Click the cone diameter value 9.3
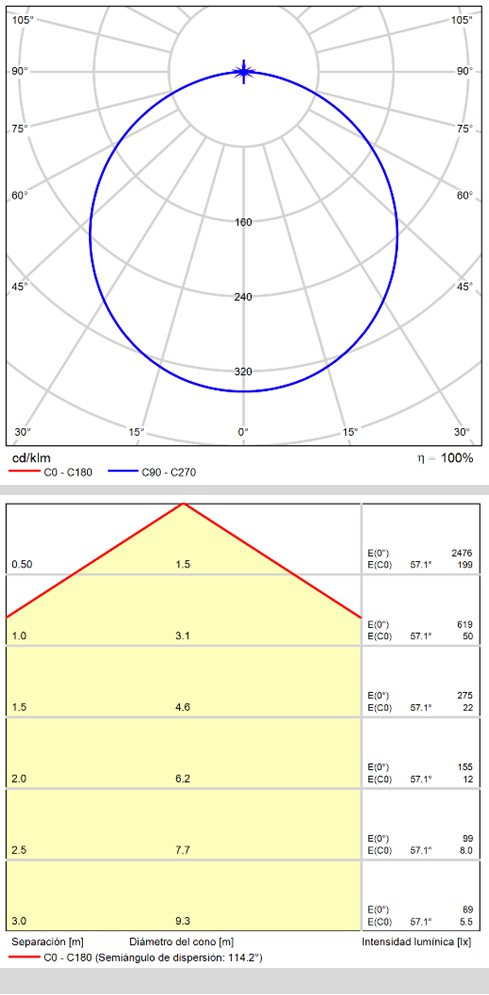489x995 pixels. tap(183, 921)
